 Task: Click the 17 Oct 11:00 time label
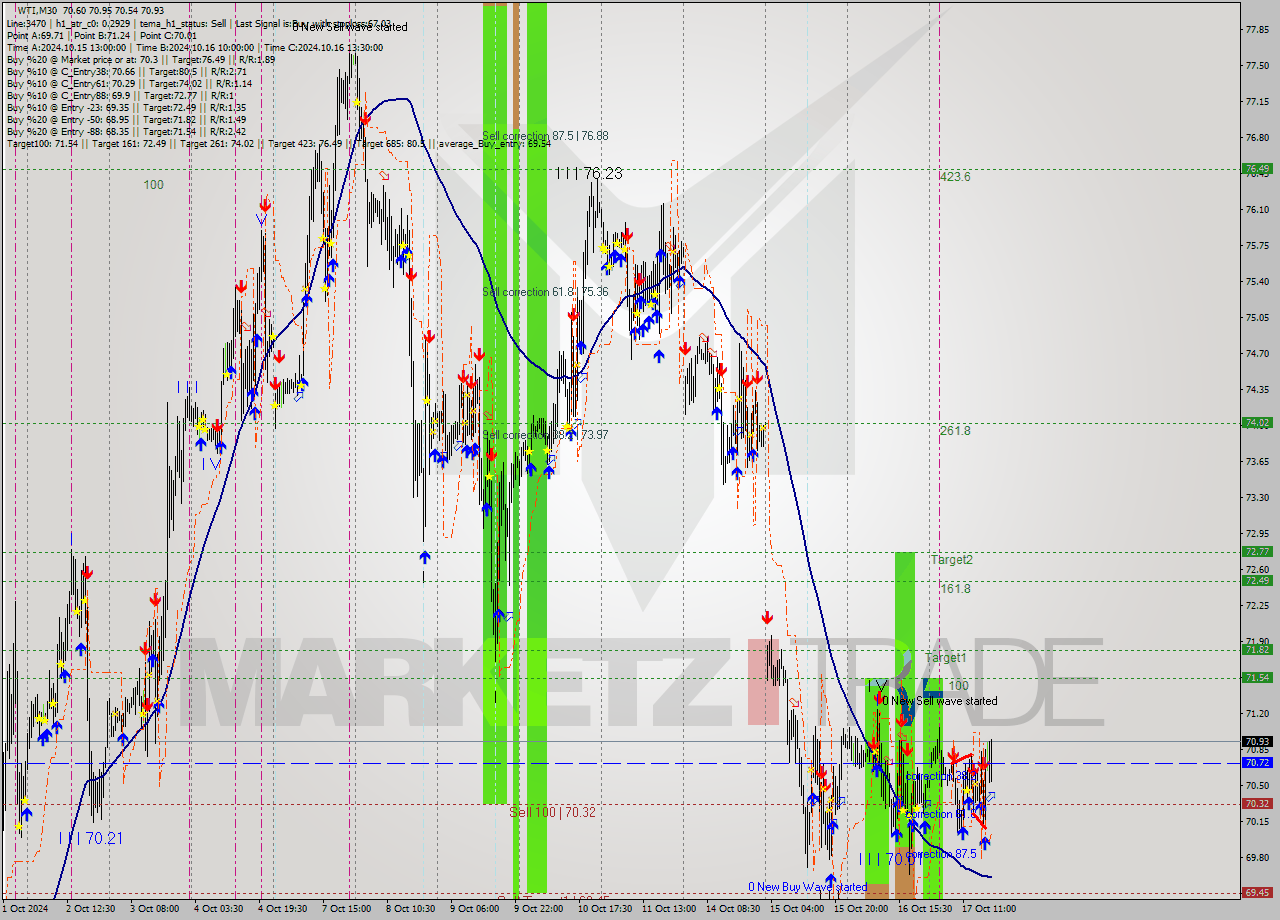991,909
